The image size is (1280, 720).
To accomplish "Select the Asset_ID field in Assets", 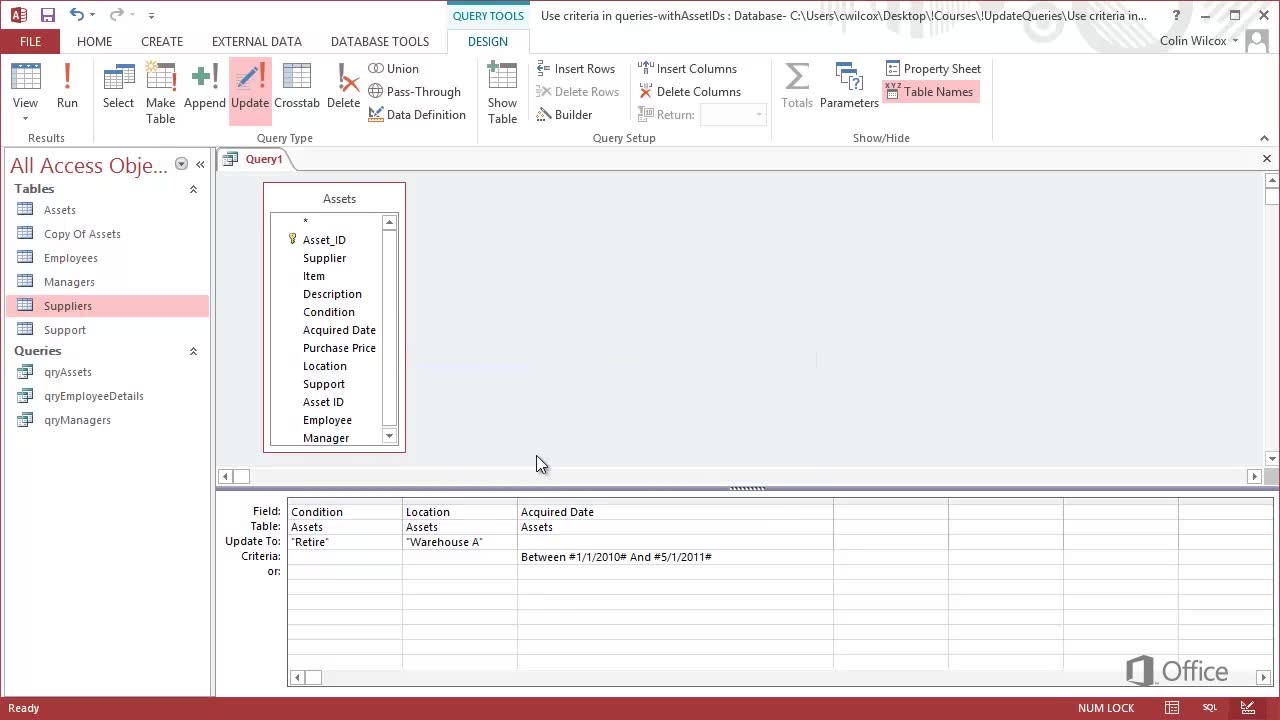I will click(324, 240).
